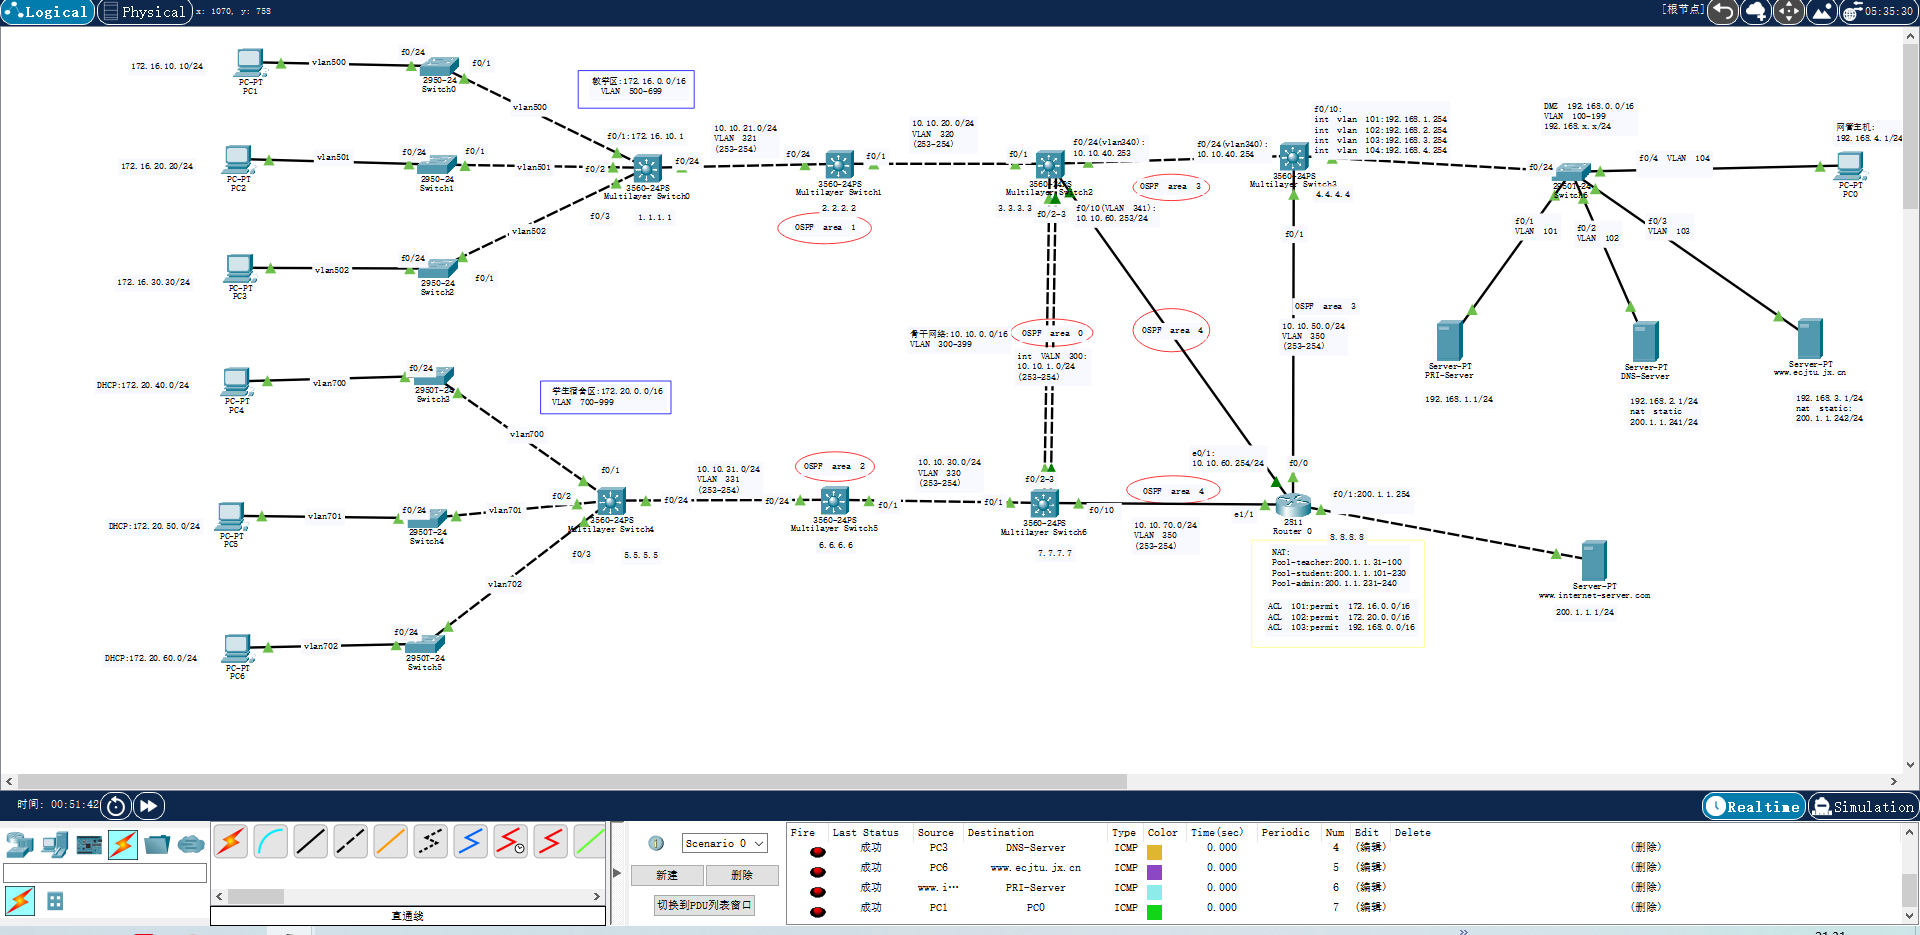This screenshot has width=1920, height=935.
Task: Expand the PDU list panel arrow
Action: pos(617,874)
